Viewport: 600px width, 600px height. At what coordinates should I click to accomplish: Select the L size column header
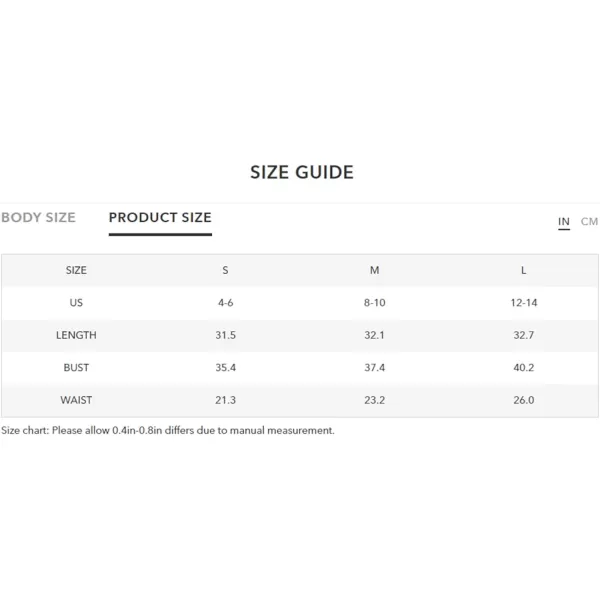pyautogui.click(x=523, y=270)
